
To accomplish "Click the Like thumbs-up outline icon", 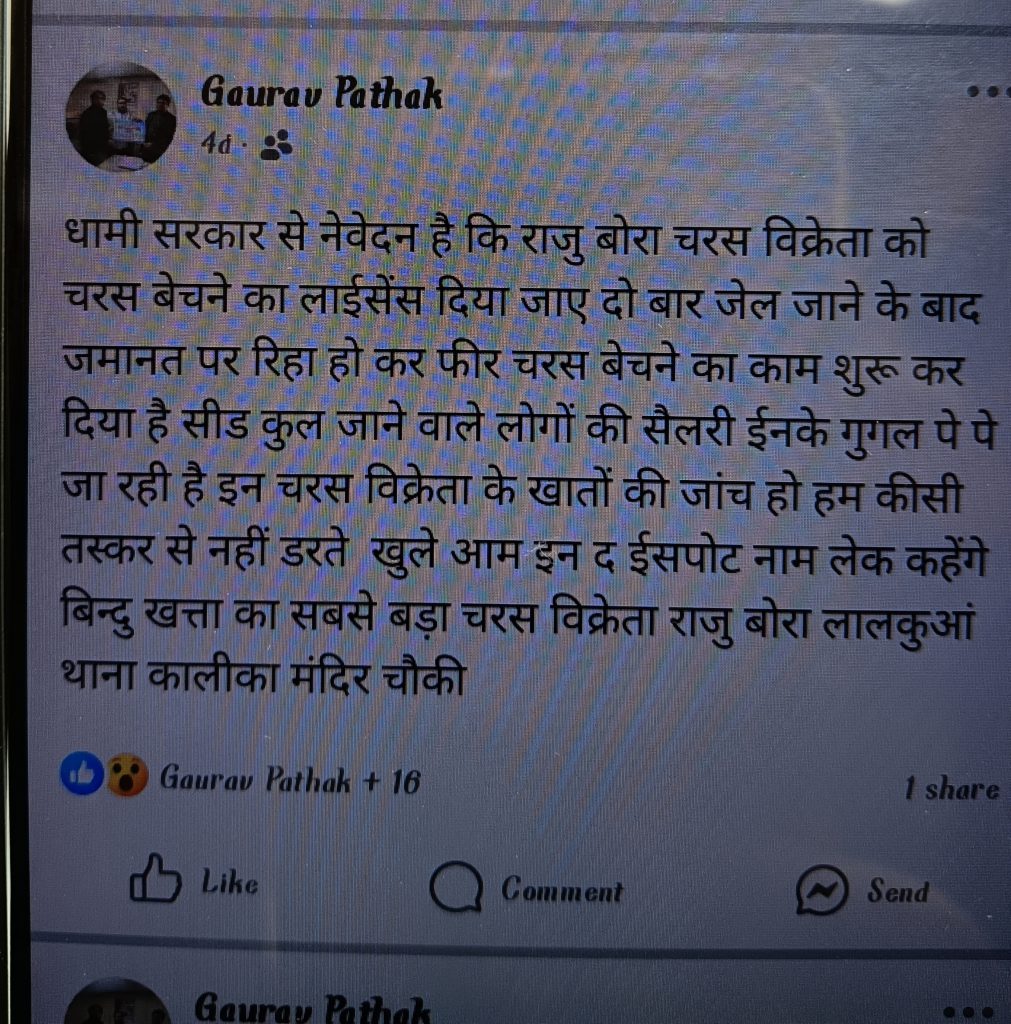I will point(155,878).
